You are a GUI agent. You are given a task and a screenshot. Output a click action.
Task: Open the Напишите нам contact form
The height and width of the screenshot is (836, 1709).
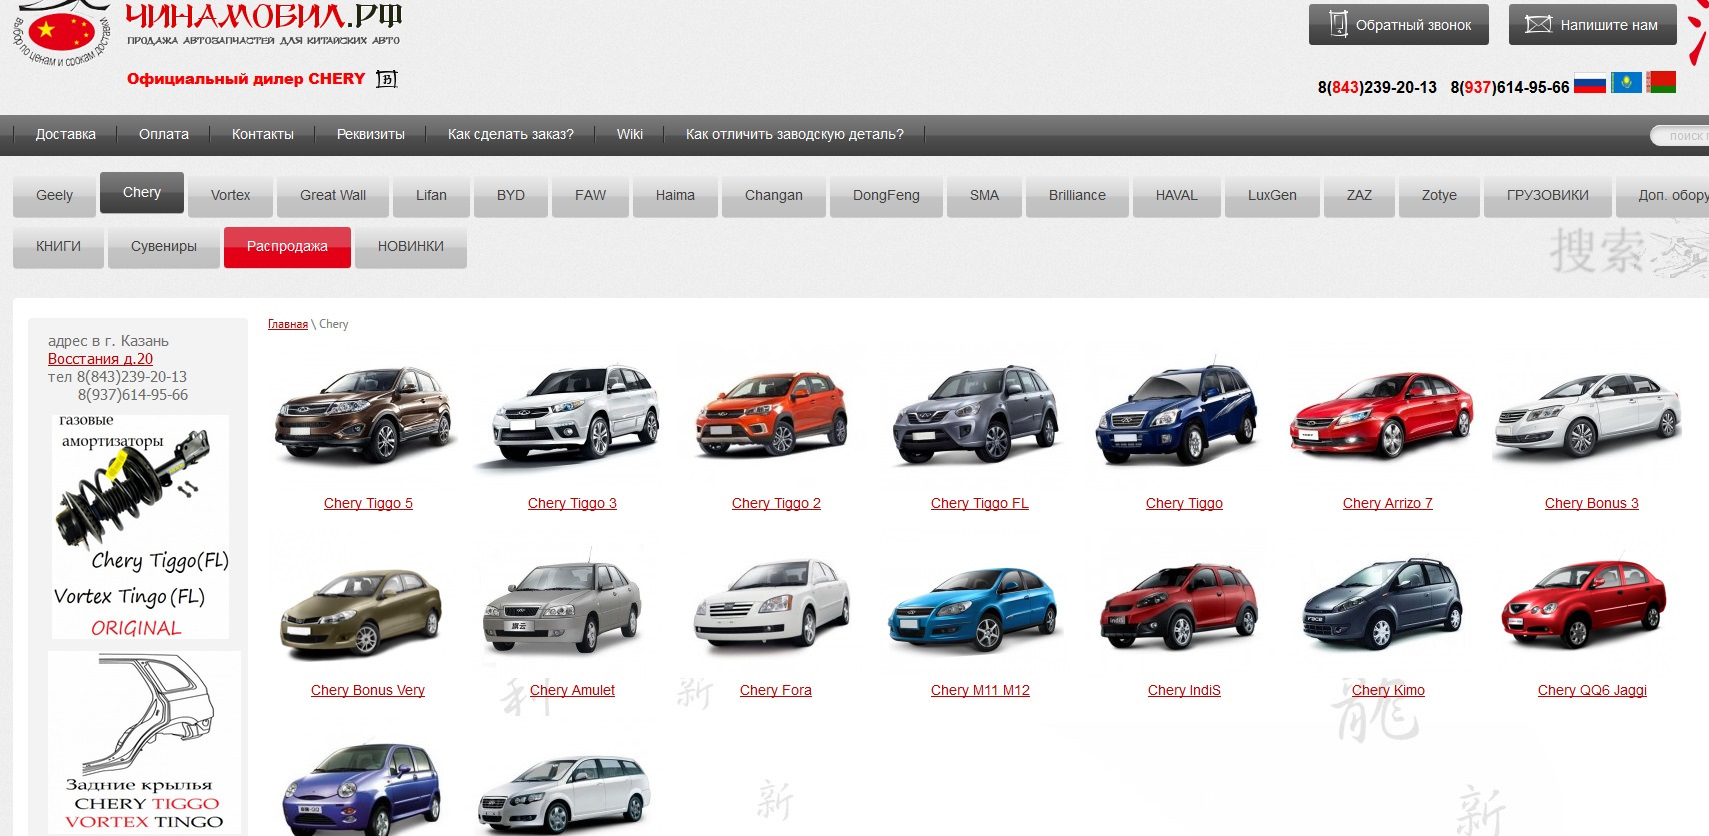point(1592,25)
